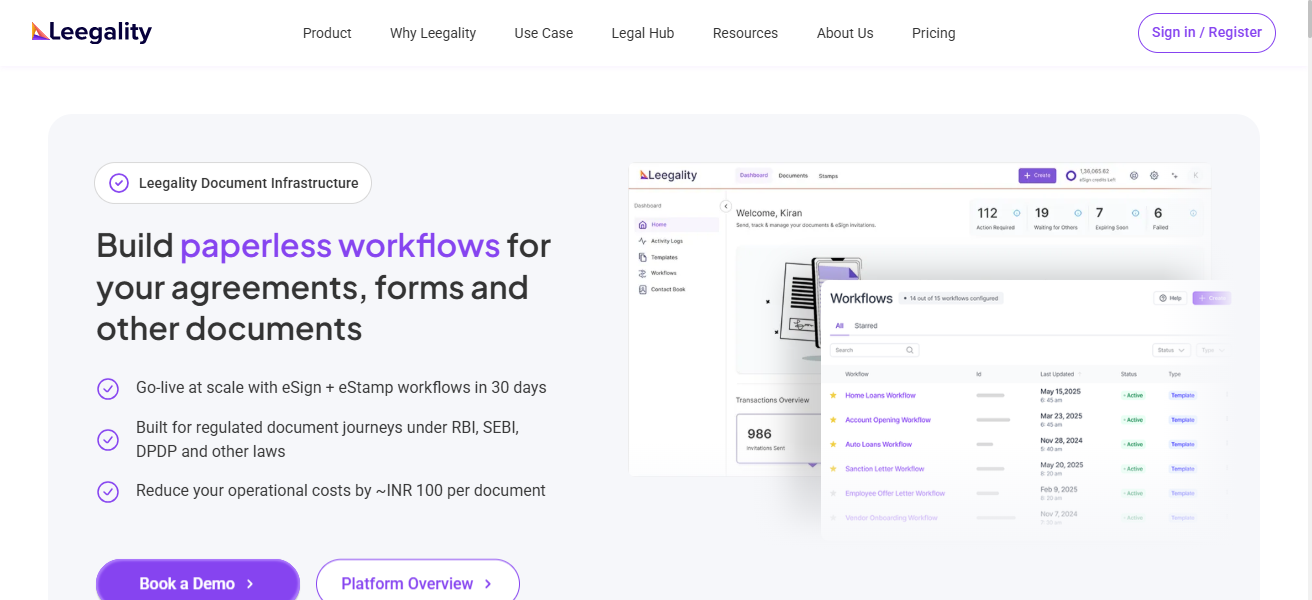1312x600 pixels.
Task: Click the purple Create button in the dashboard preview header
Action: click(1037, 175)
